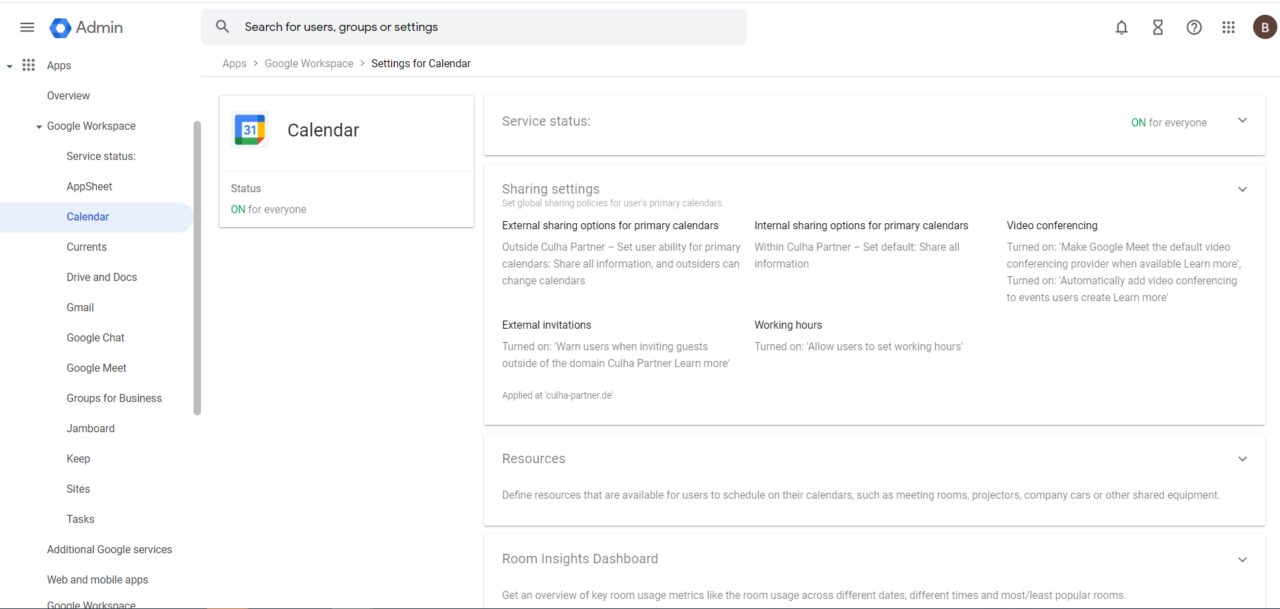Viewport: 1280px width, 609px height.
Task: Open the Apps breadcrumb link
Action: [234, 62]
